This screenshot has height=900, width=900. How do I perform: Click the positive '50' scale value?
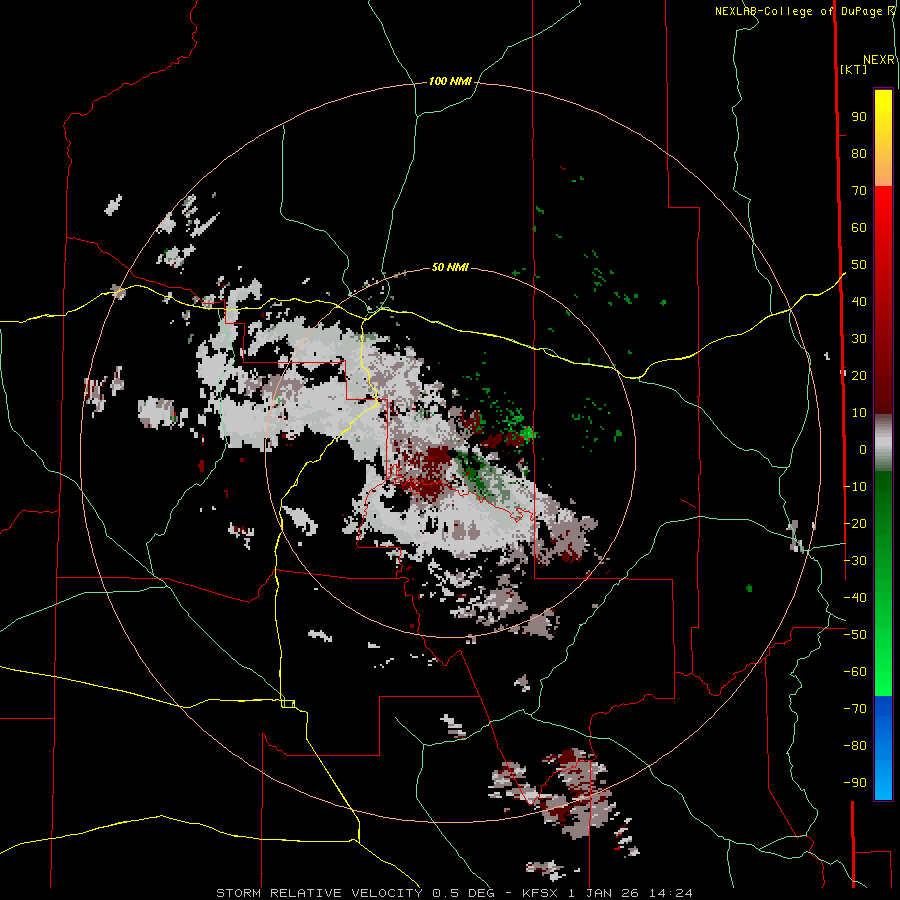(x=859, y=265)
